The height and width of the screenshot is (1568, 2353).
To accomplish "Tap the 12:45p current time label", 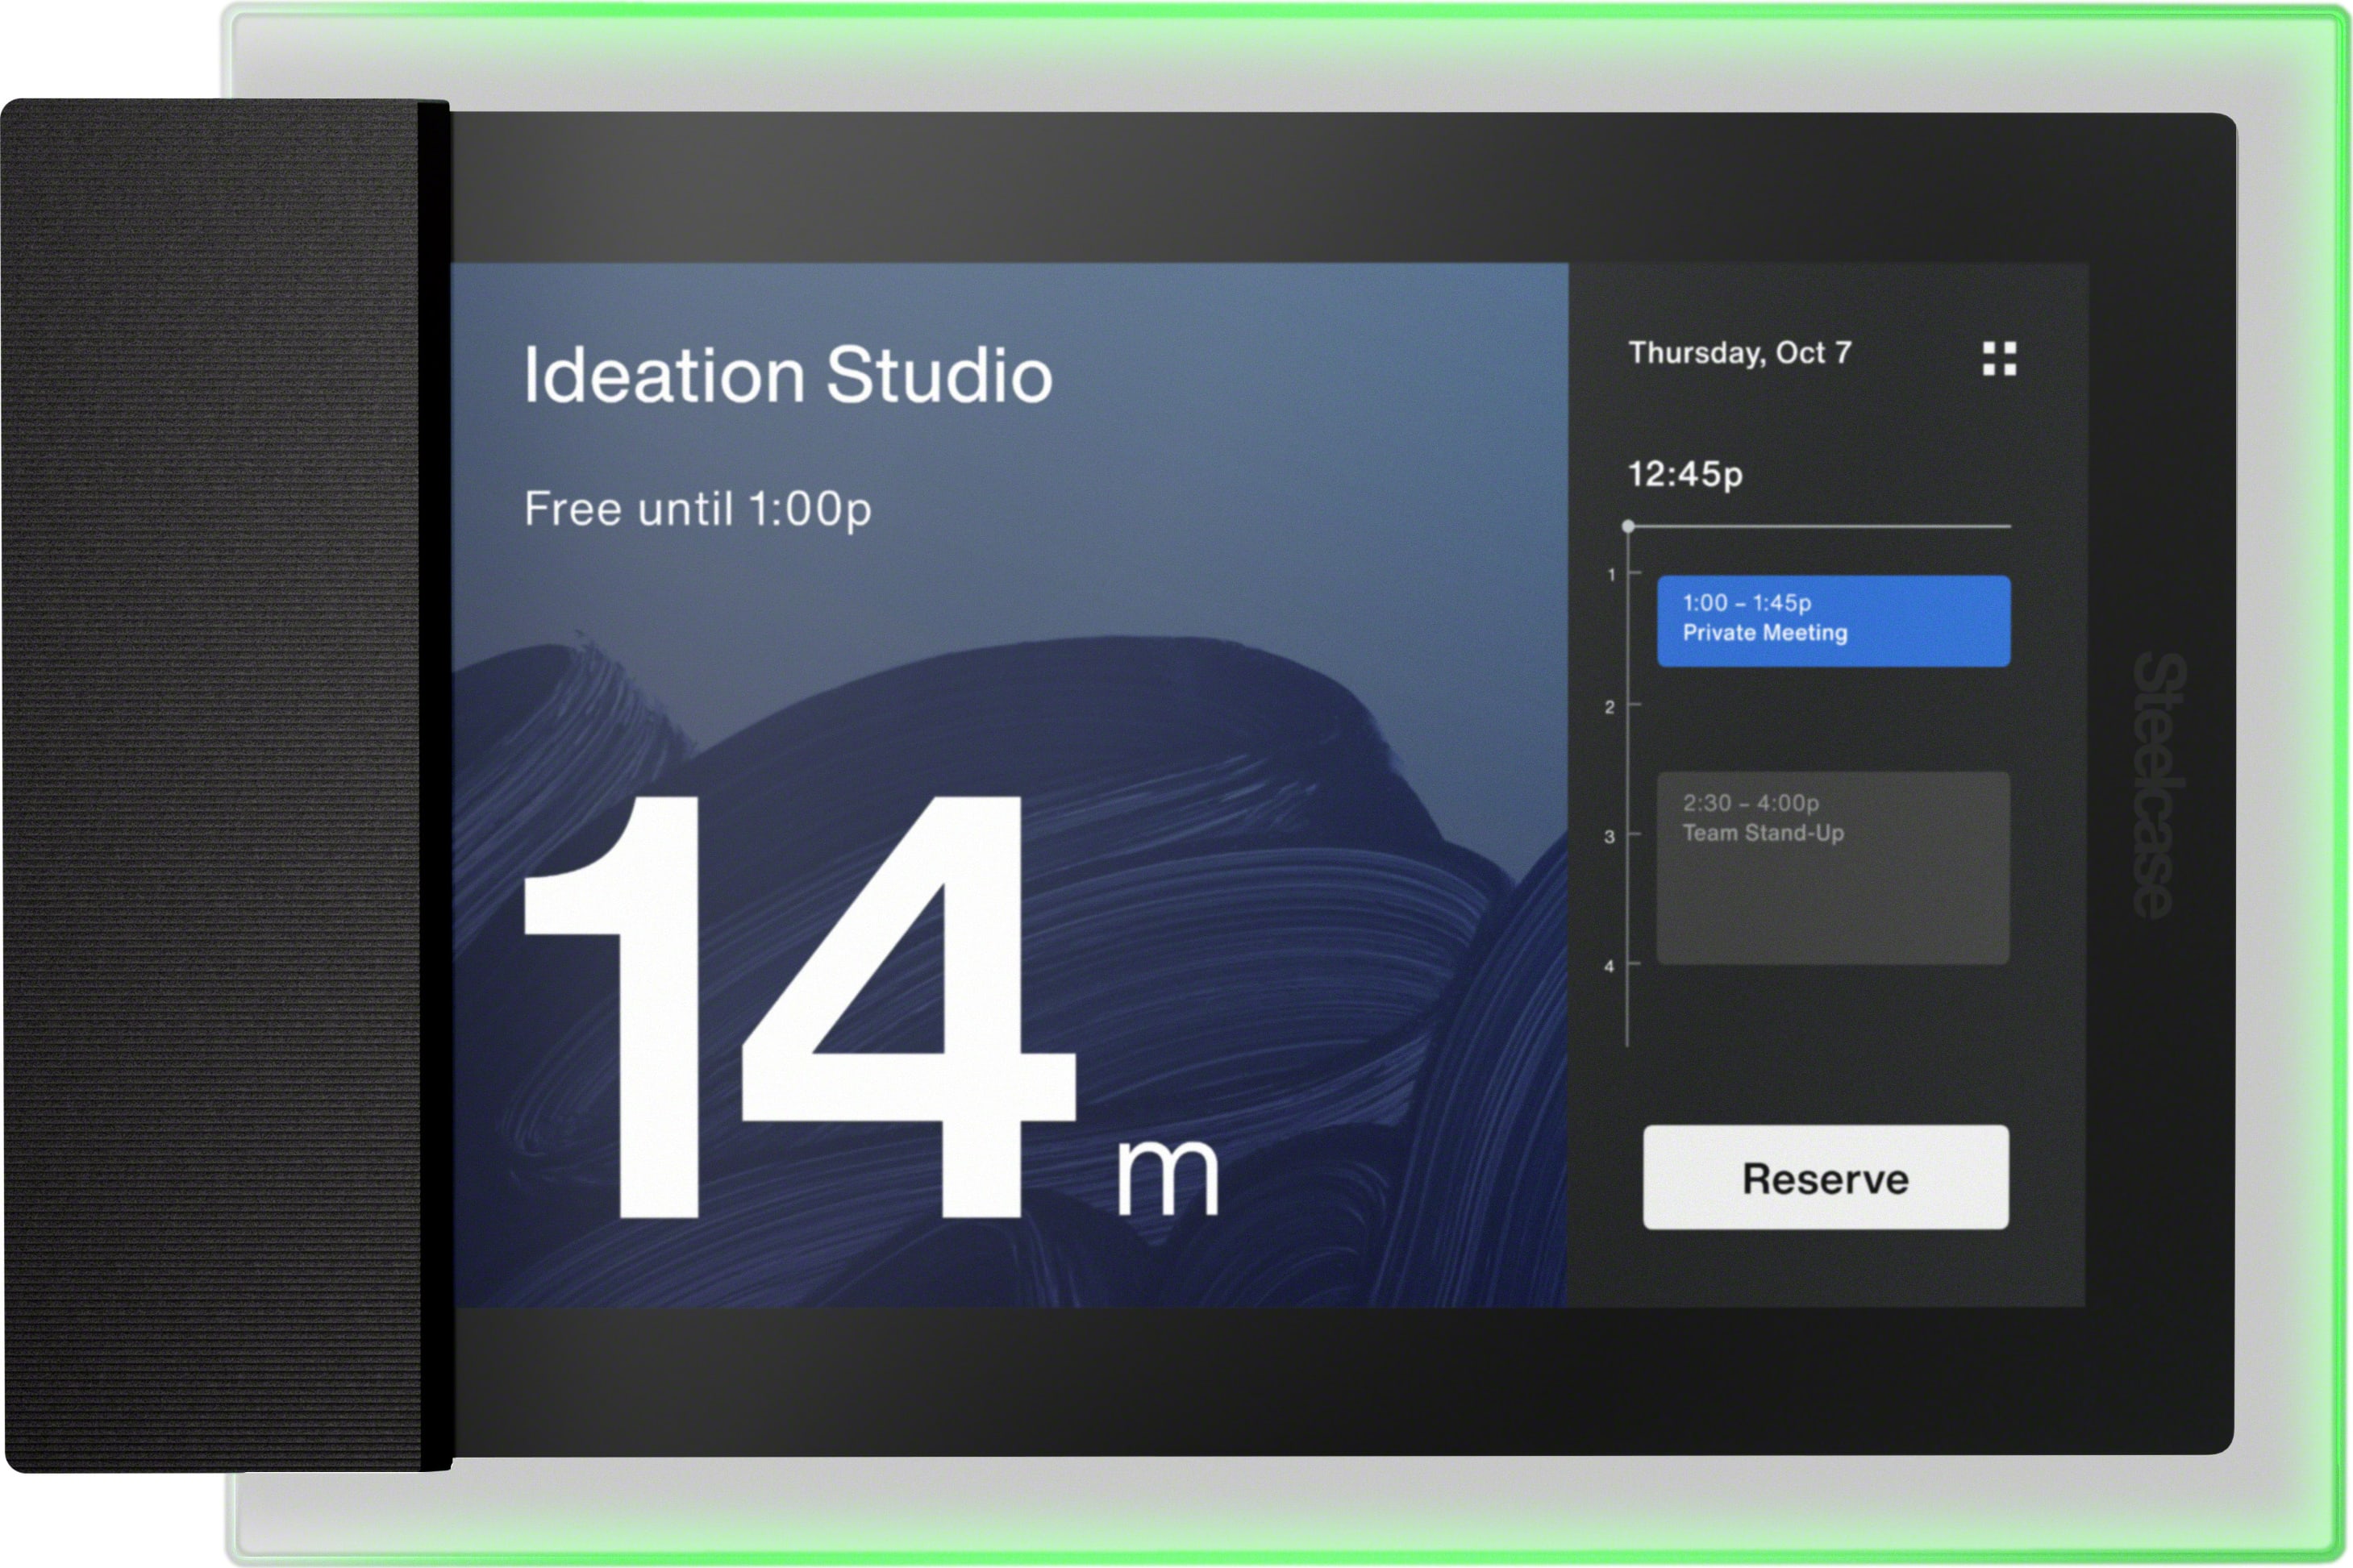I will coord(1685,474).
